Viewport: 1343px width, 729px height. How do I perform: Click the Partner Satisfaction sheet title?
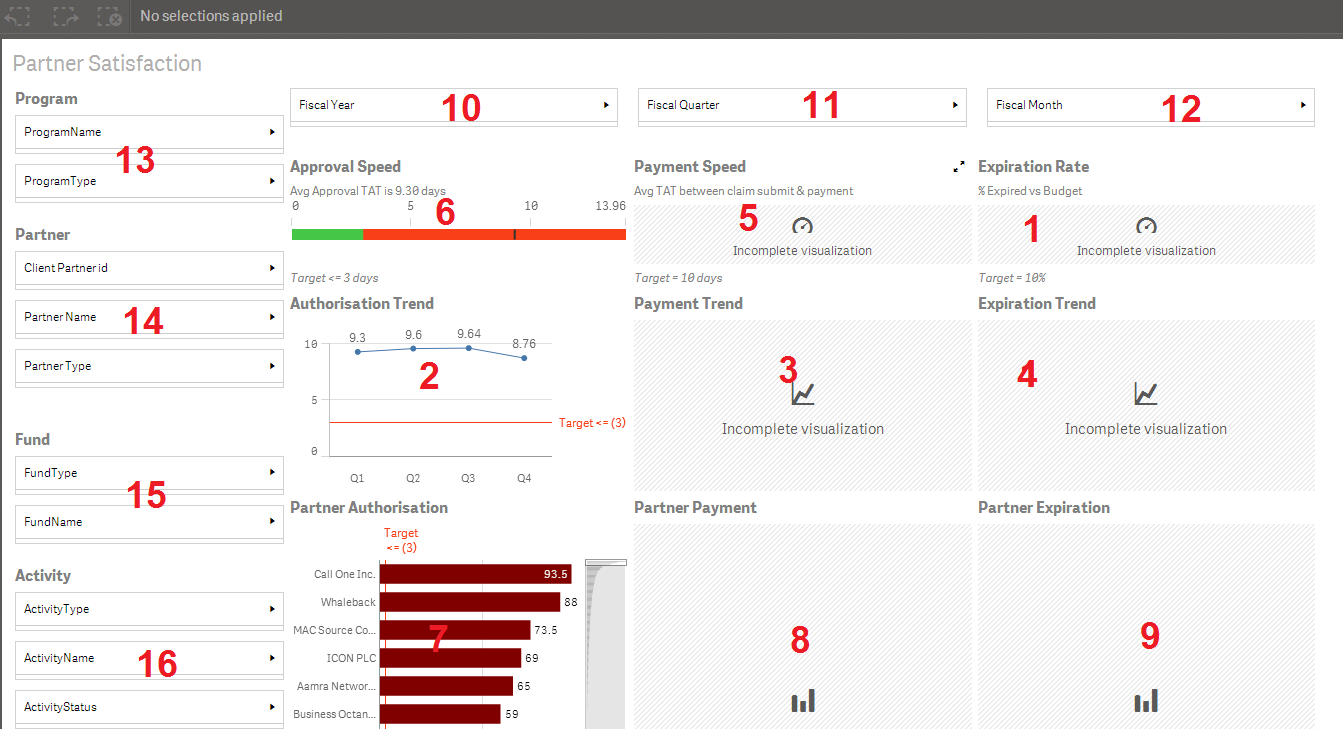pyautogui.click(x=107, y=64)
